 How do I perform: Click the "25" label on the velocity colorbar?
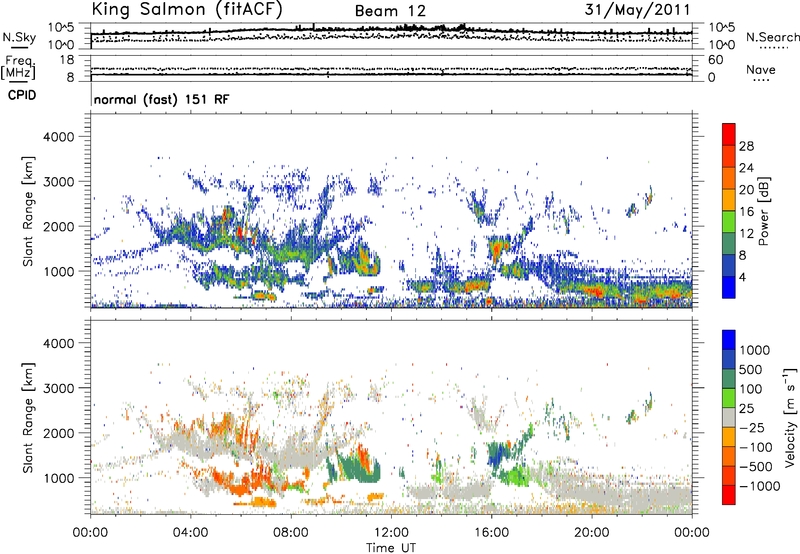click(x=747, y=409)
